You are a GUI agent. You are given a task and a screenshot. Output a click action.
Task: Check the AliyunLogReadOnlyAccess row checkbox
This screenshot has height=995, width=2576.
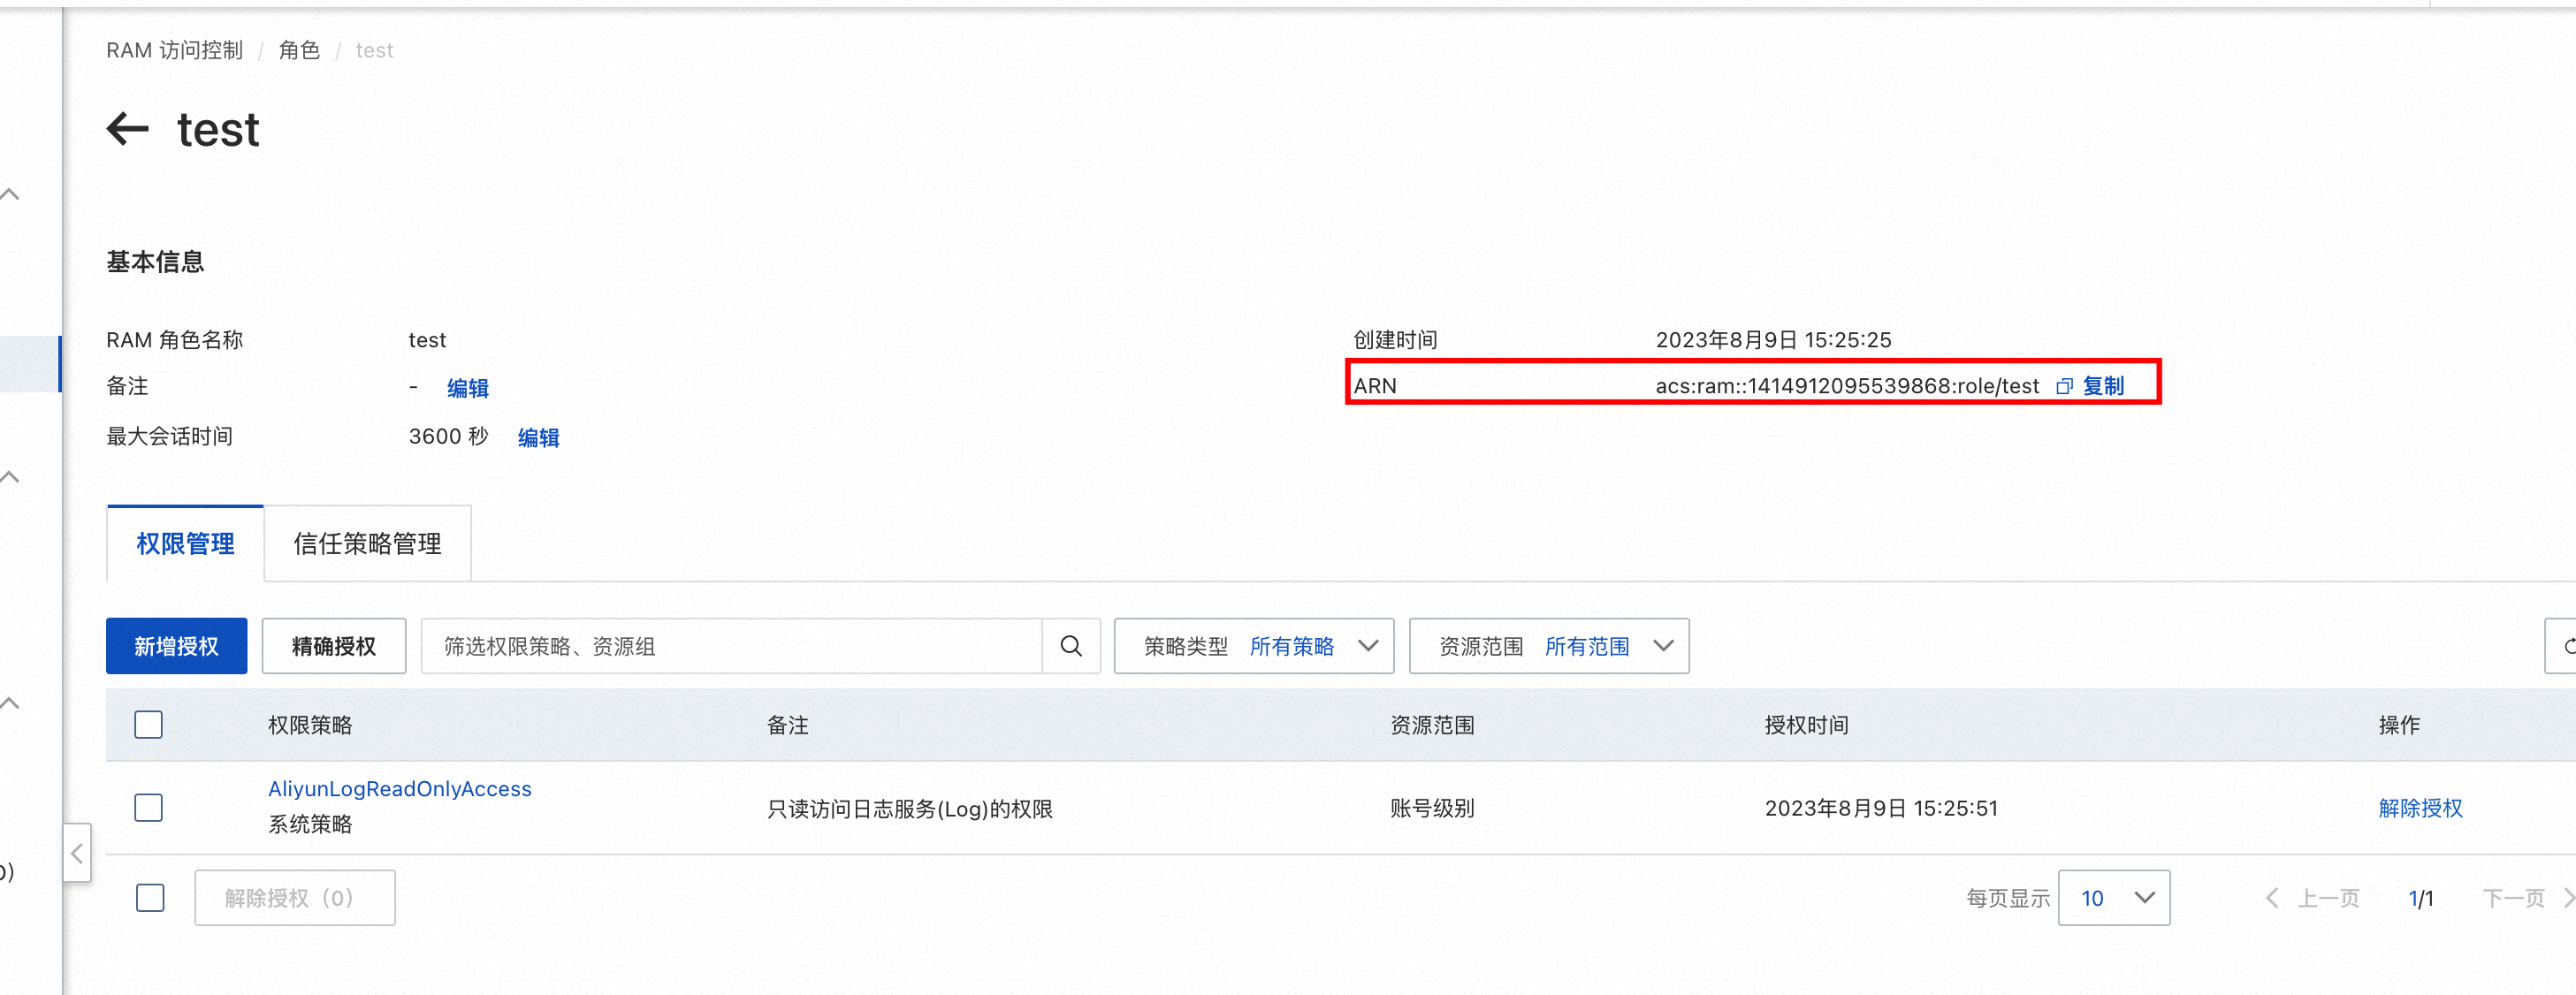[149, 807]
